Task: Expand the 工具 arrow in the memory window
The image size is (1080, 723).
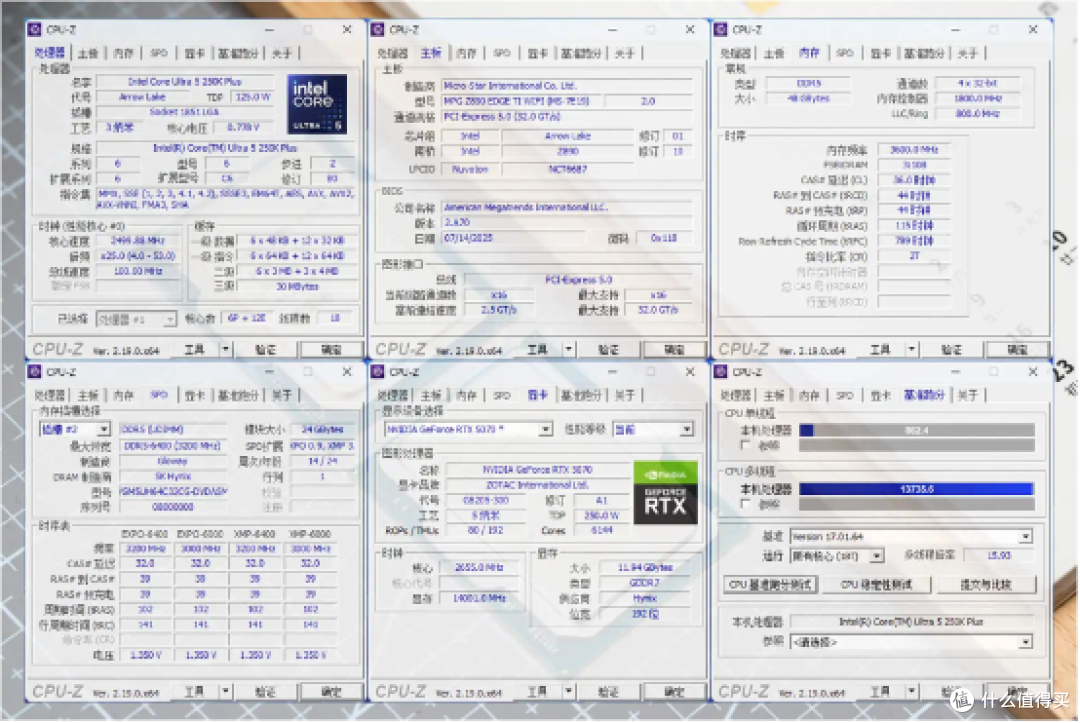Action: [911, 350]
